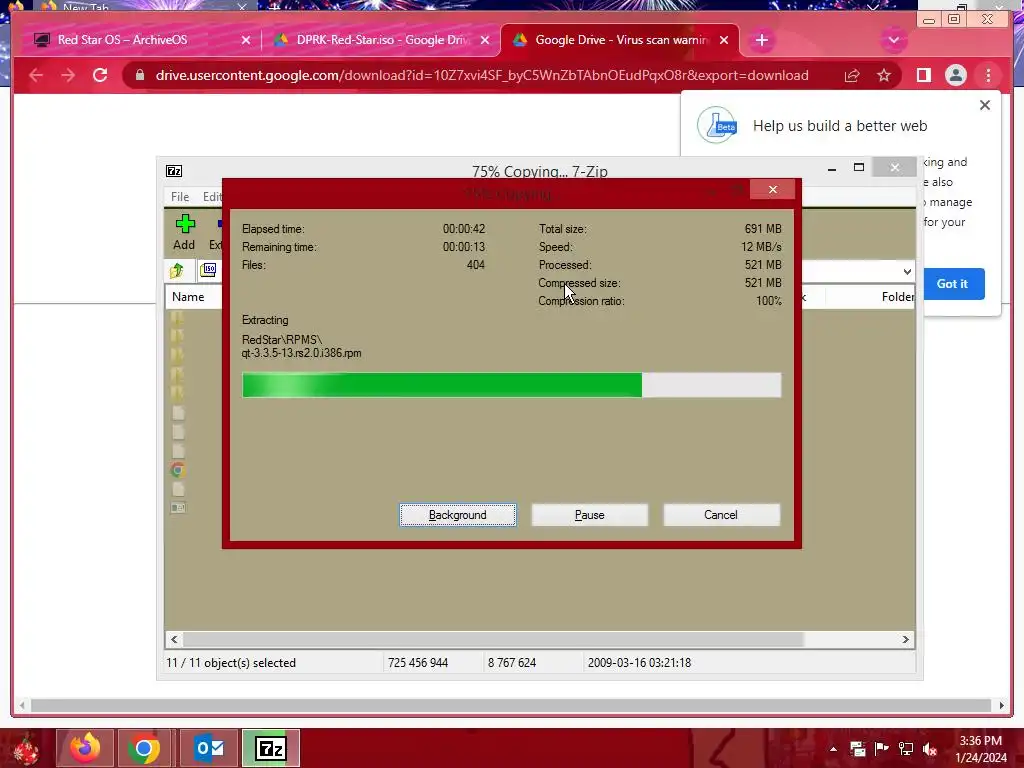The image size is (1024, 768).
Task: Show hidden system tray icons
Action: [x=833, y=749]
